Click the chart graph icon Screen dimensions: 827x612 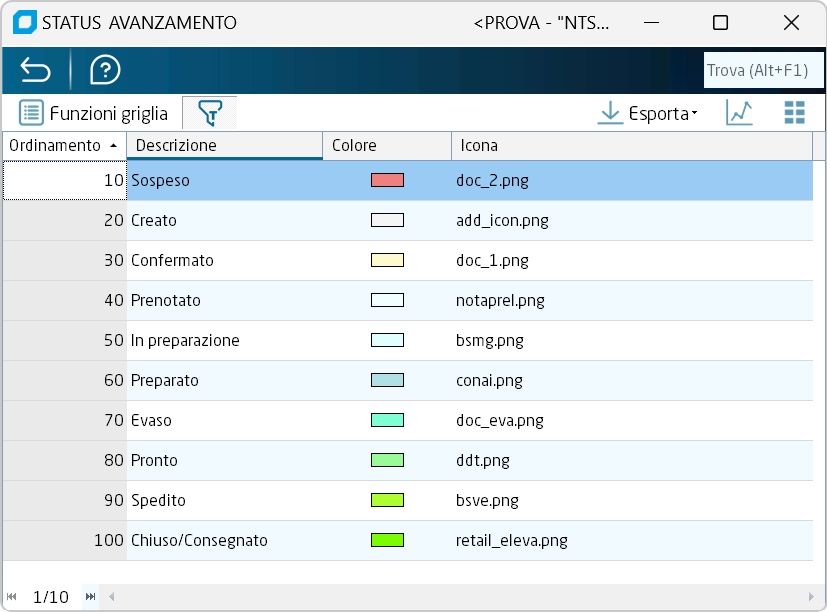[x=739, y=113]
